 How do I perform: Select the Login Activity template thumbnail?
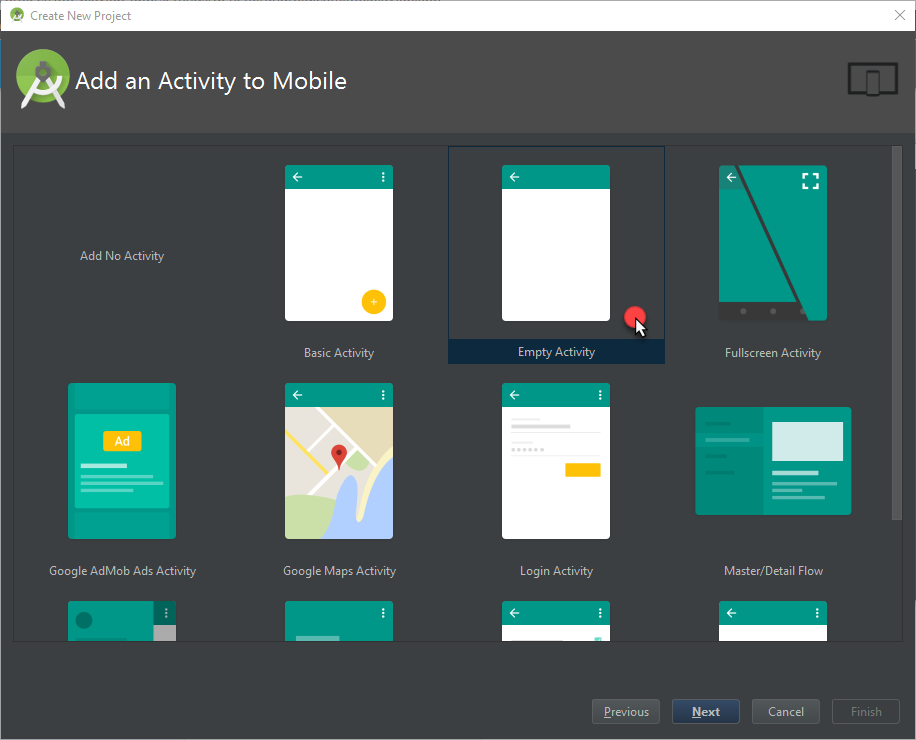point(556,461)
